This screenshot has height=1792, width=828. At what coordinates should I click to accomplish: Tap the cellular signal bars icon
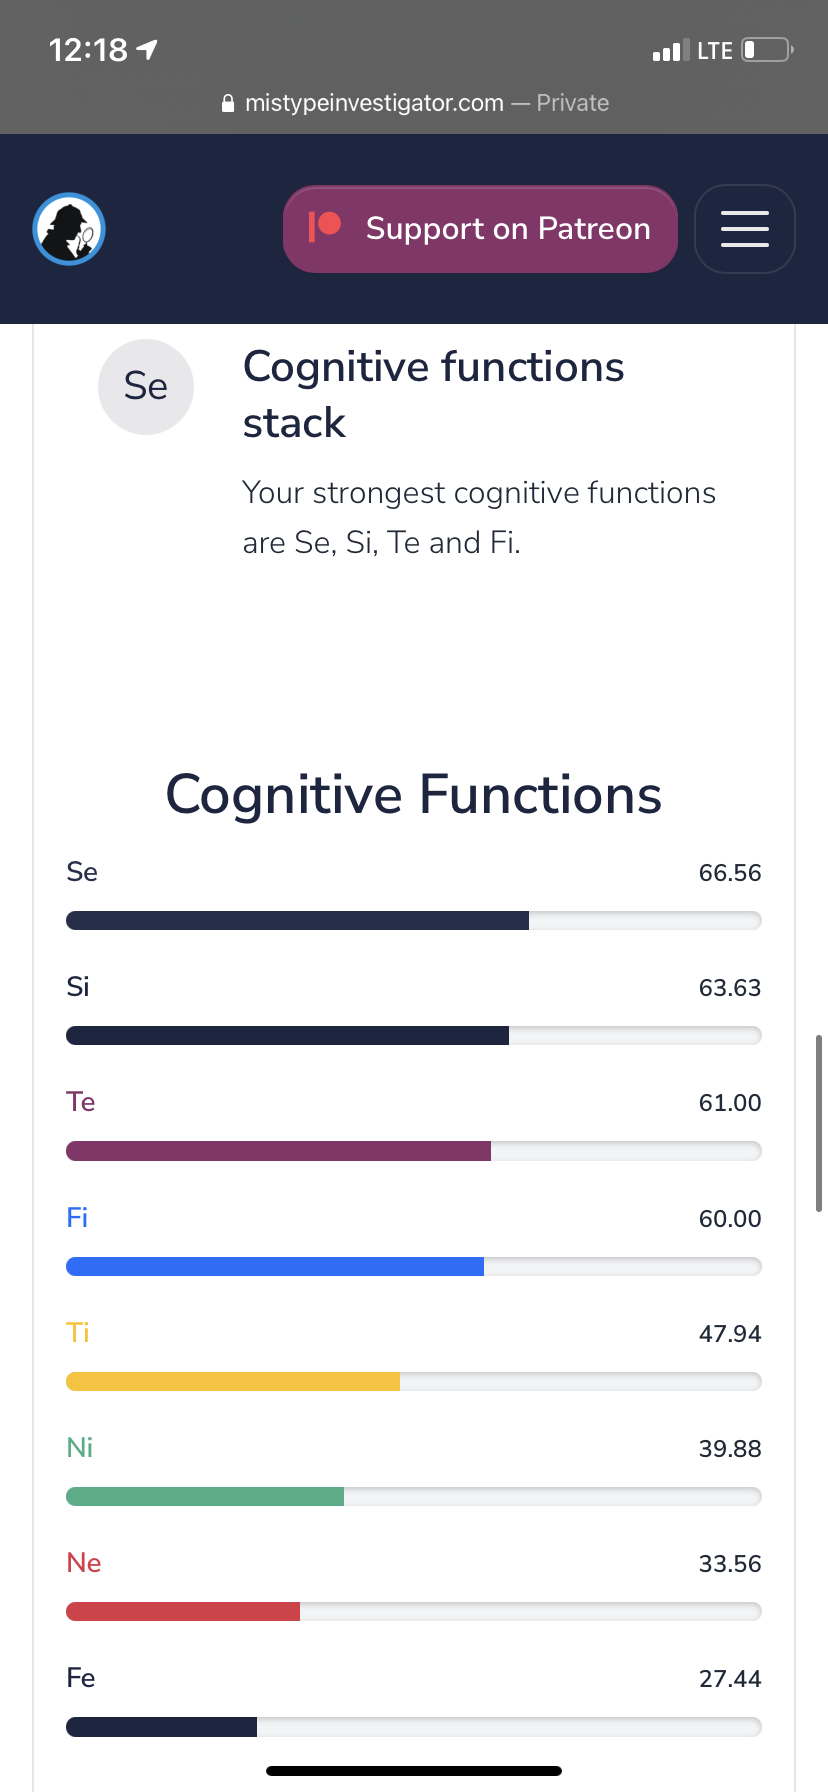pos(671,50)
